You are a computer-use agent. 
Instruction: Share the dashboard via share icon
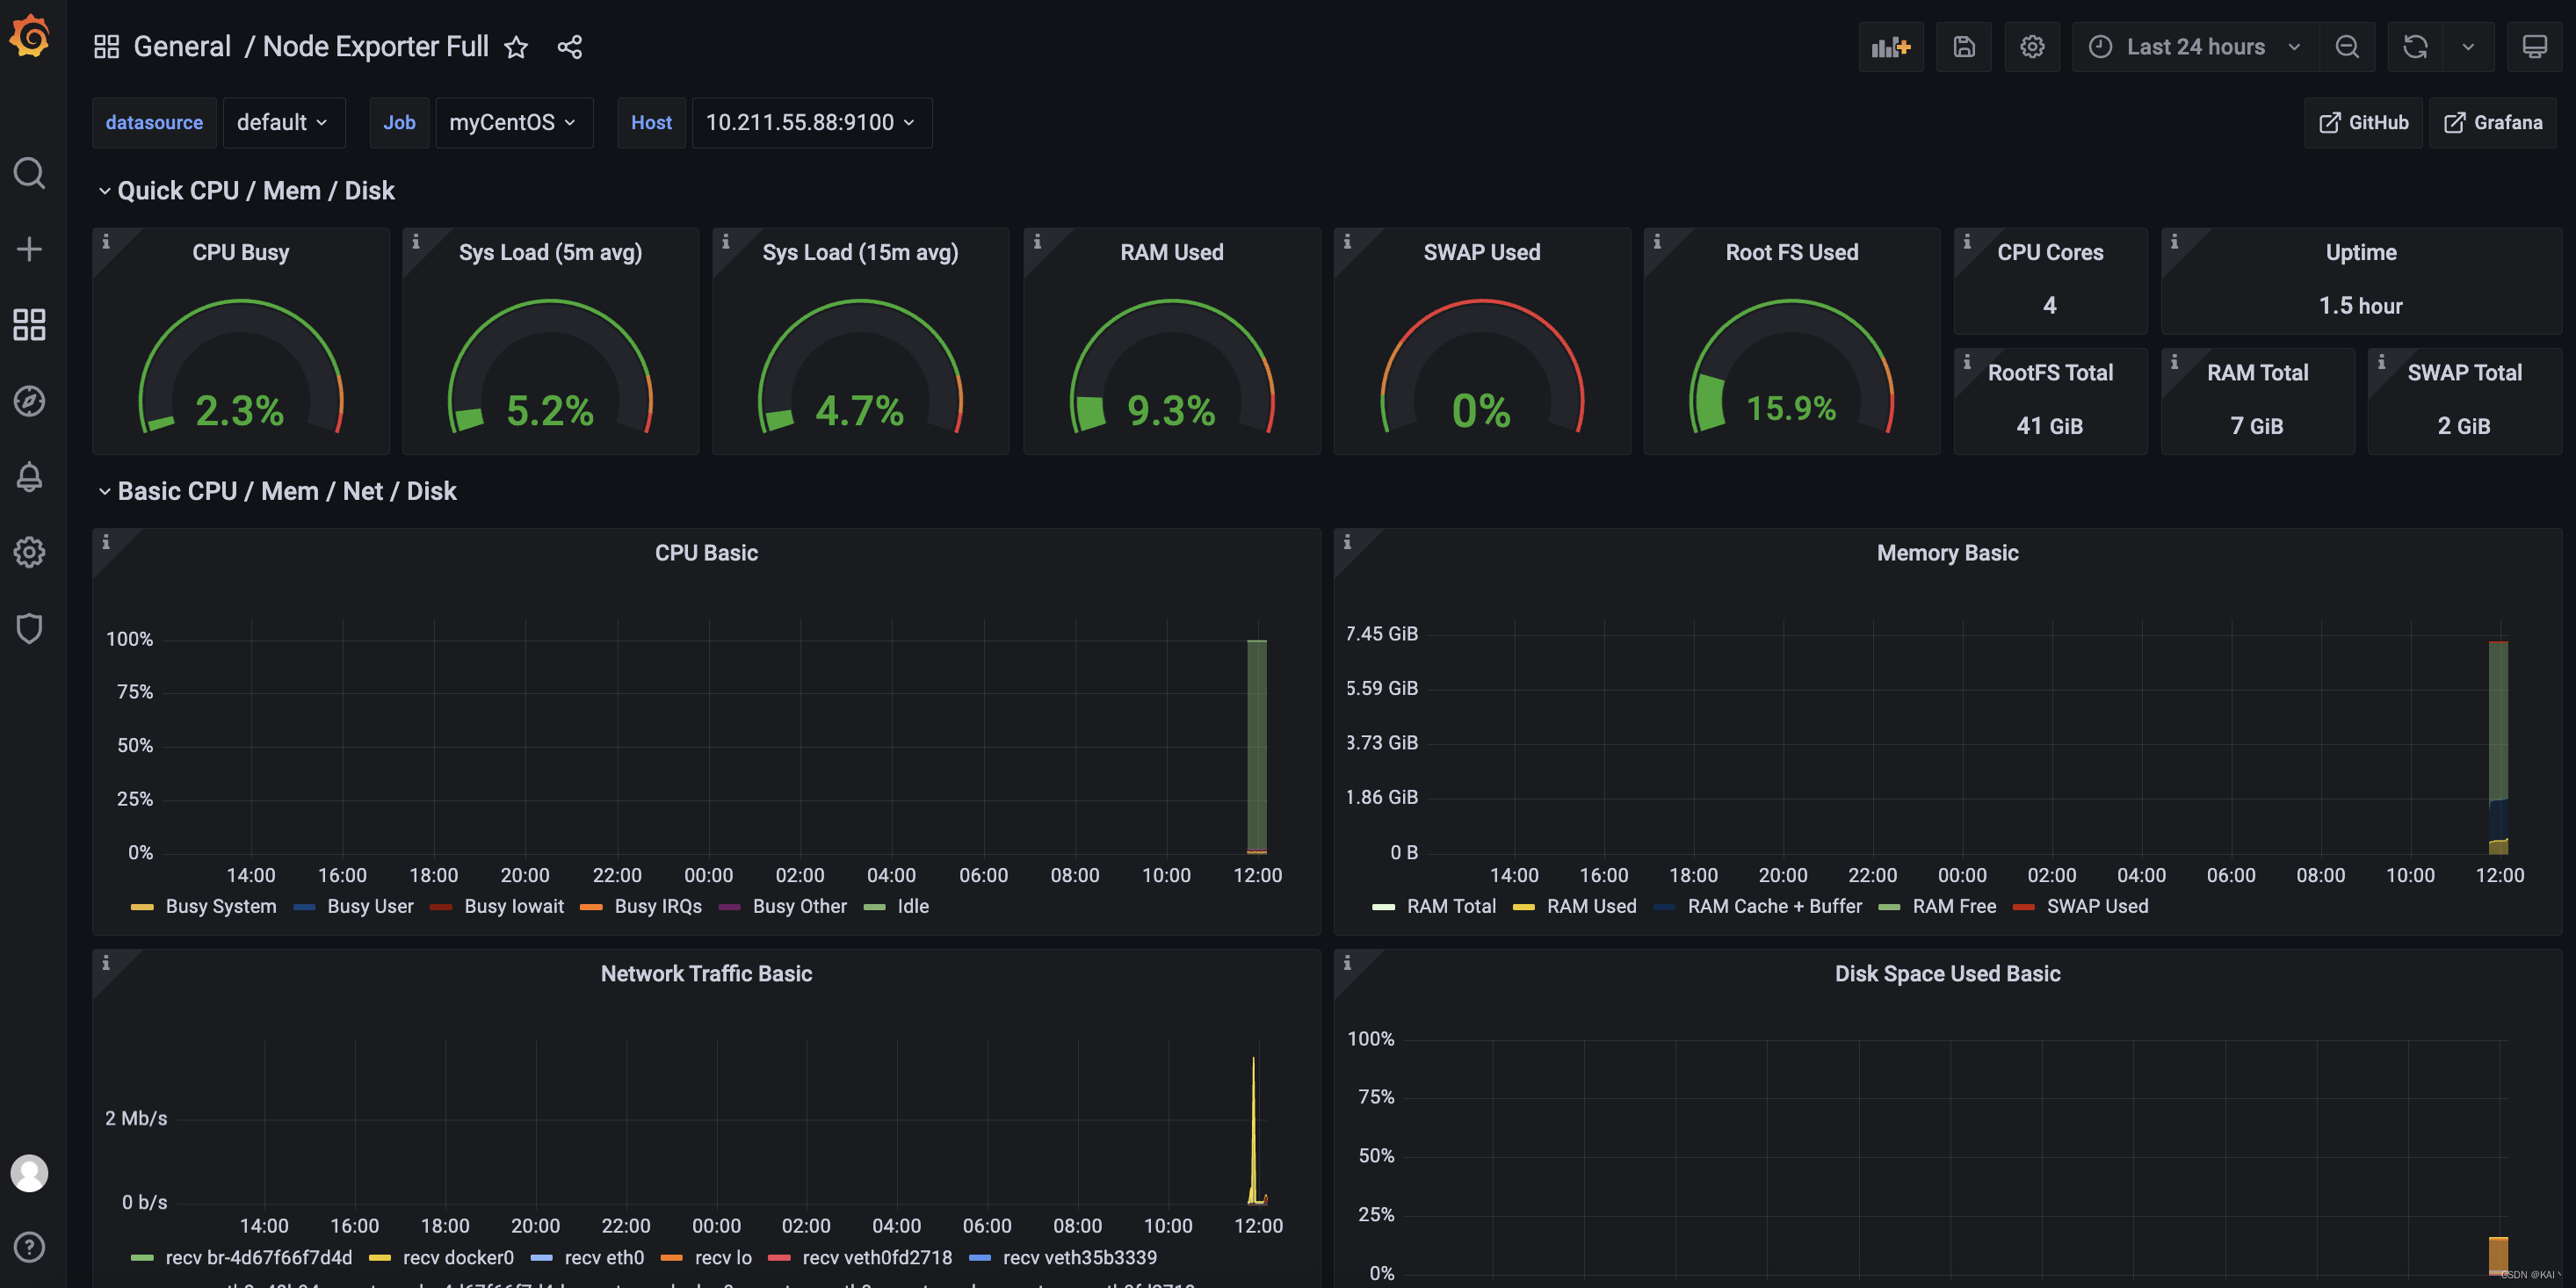coord(570,47)
